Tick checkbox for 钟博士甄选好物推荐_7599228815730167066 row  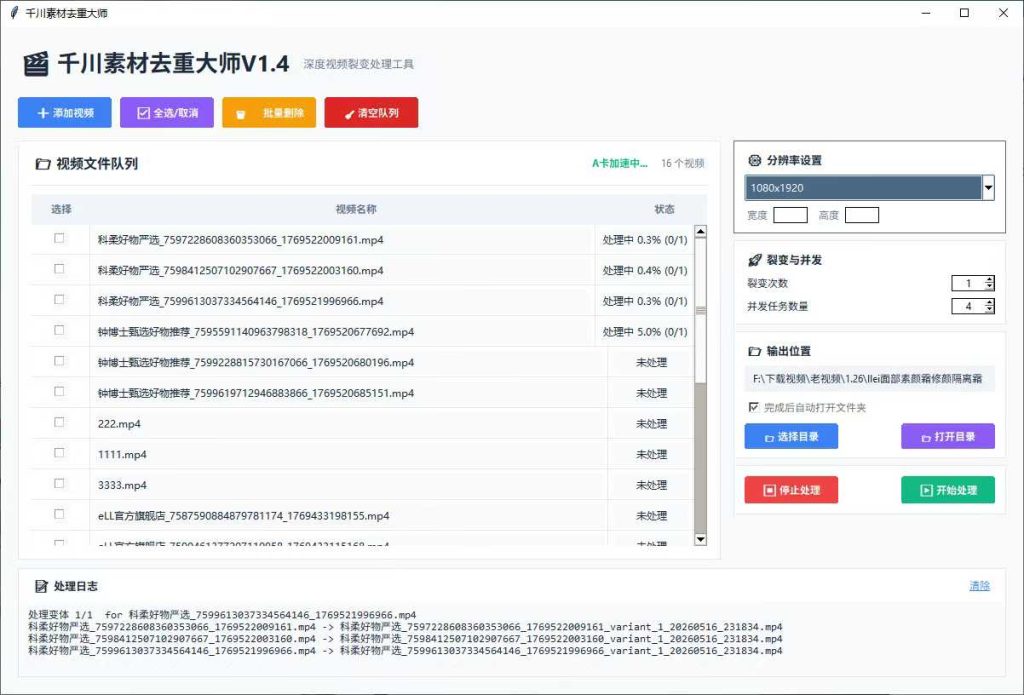pos(59,361)
